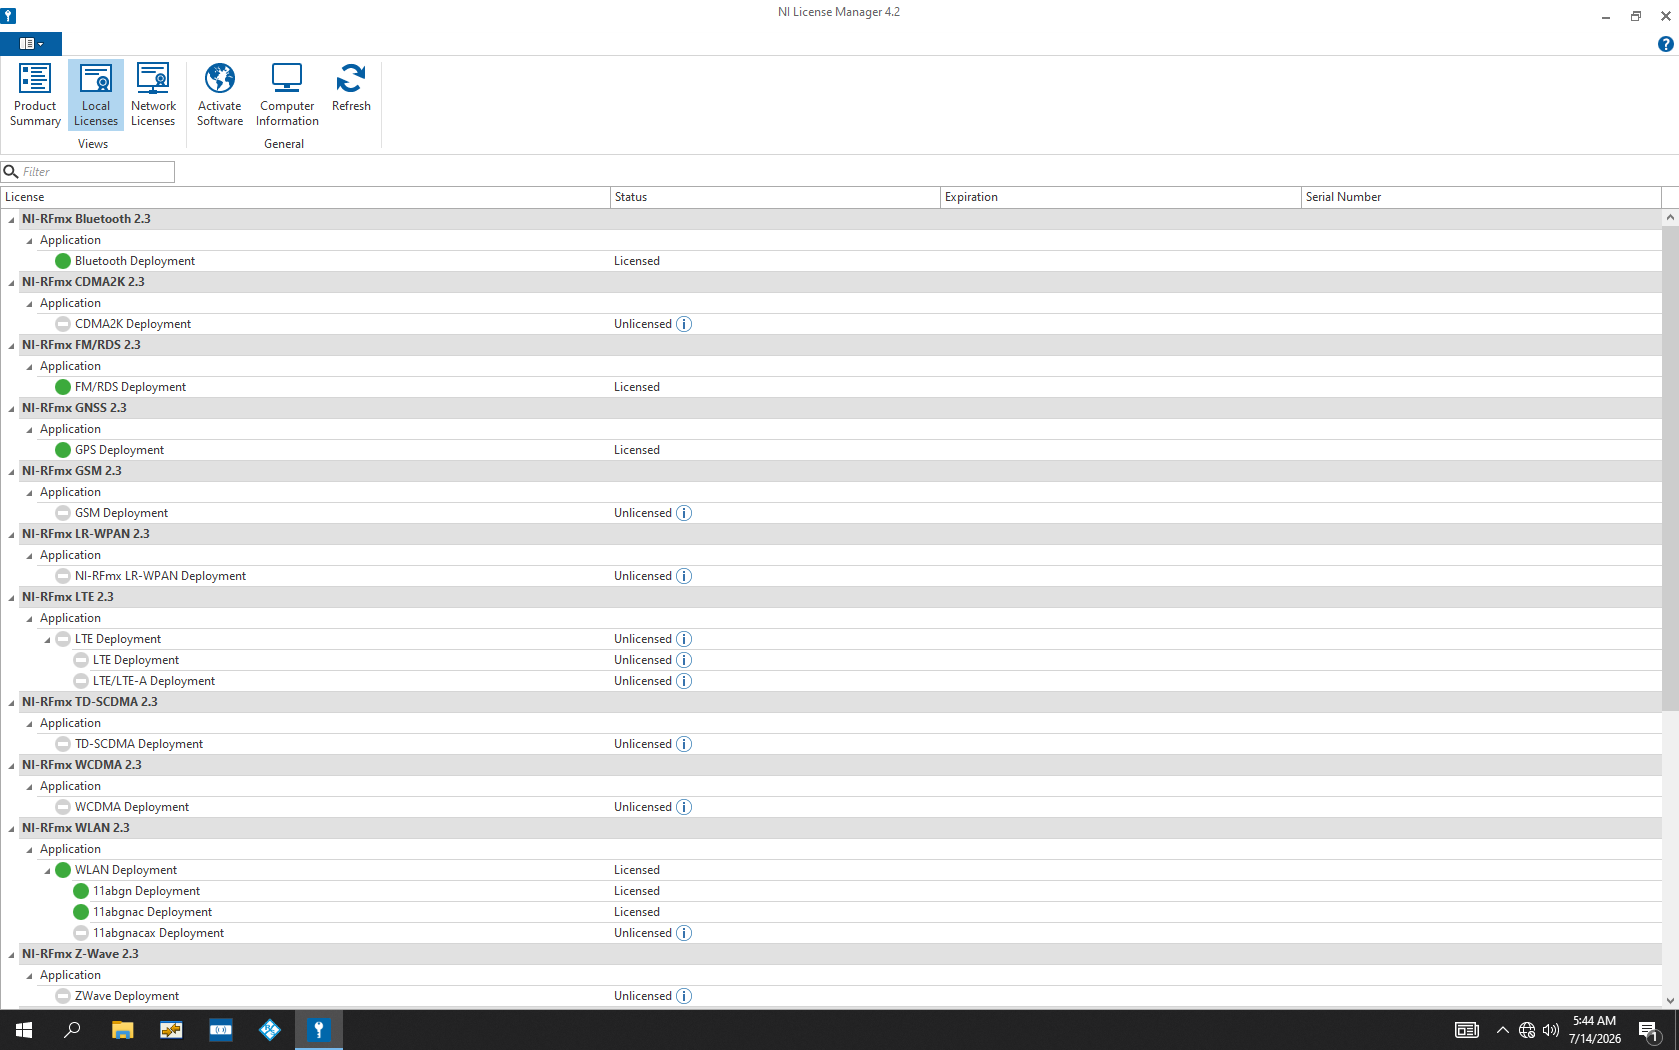Show info for GSM Deployment unlicensed status
The width and height of the screenshot is (1679, 1050).
coord(684,513)
